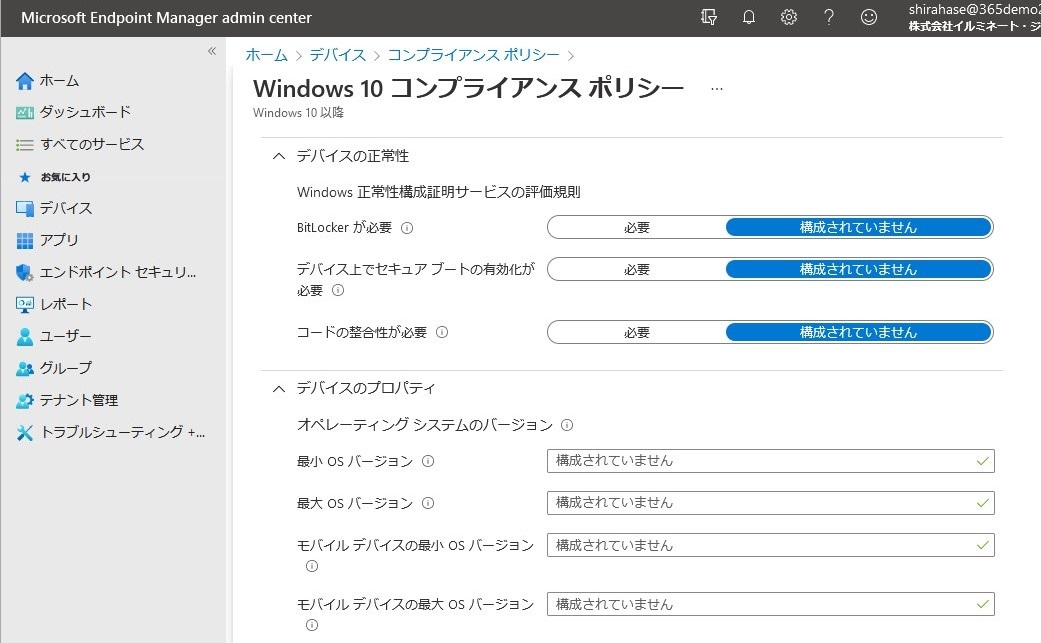Show info for BitLocker が必要
The height and width of the screenshot is (643, 1041).
click(x=407, y=228)
